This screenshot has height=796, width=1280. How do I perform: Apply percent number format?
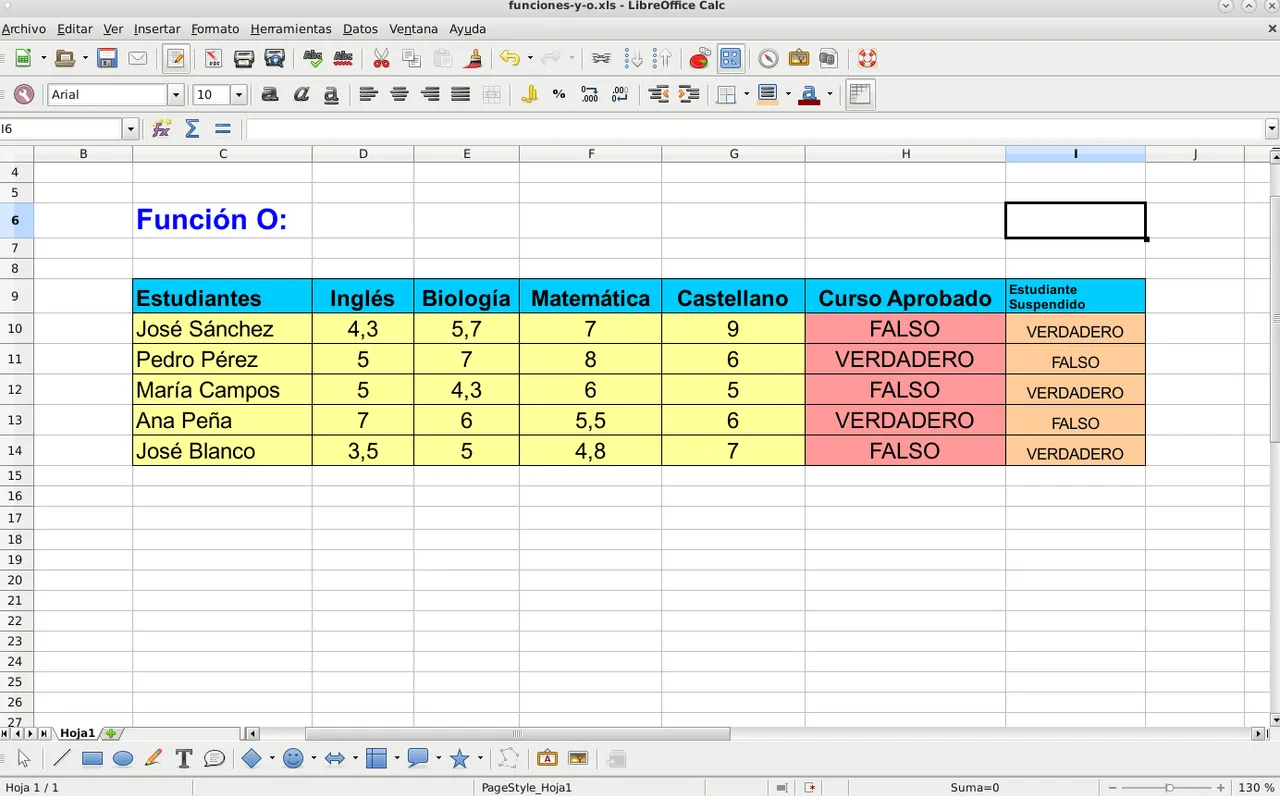559,95
